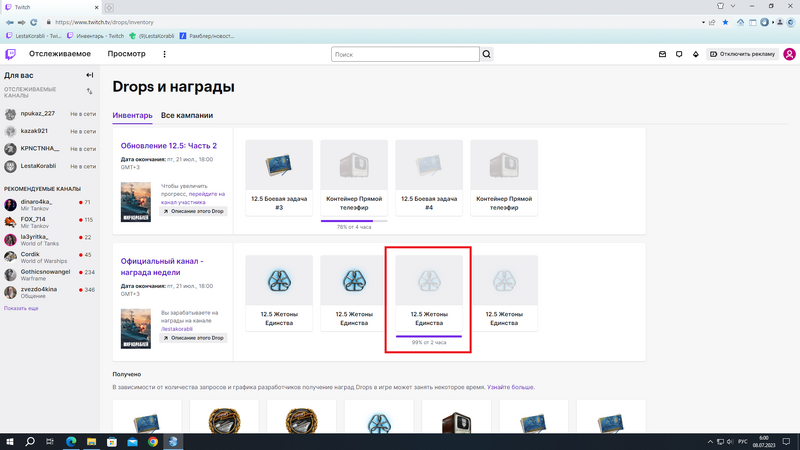800x450 pixels.
Task: Click the 99% progress bar under Жетоны Единства
Action: pos(429,337)
